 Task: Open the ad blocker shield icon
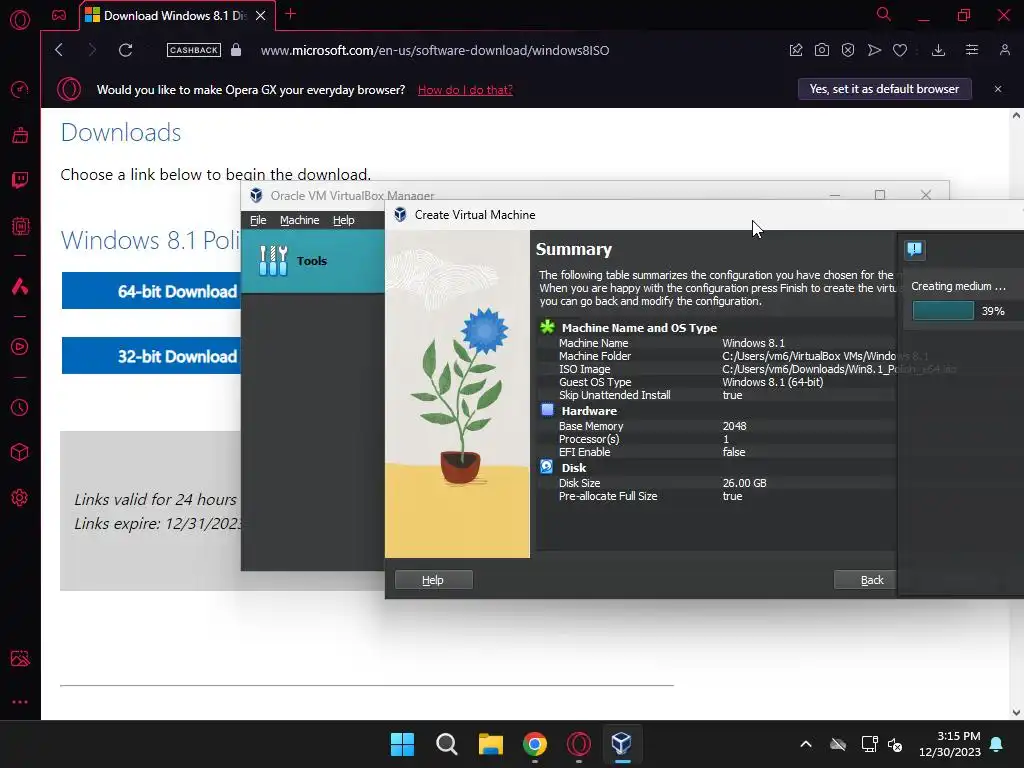(x=848, y=50)
